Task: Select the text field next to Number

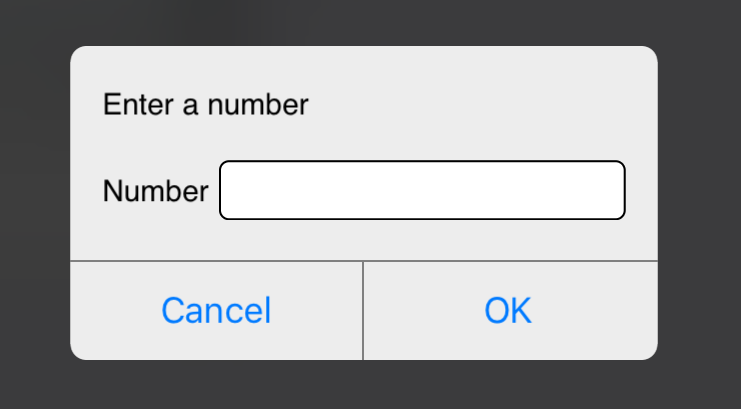Action: [422, 190]
